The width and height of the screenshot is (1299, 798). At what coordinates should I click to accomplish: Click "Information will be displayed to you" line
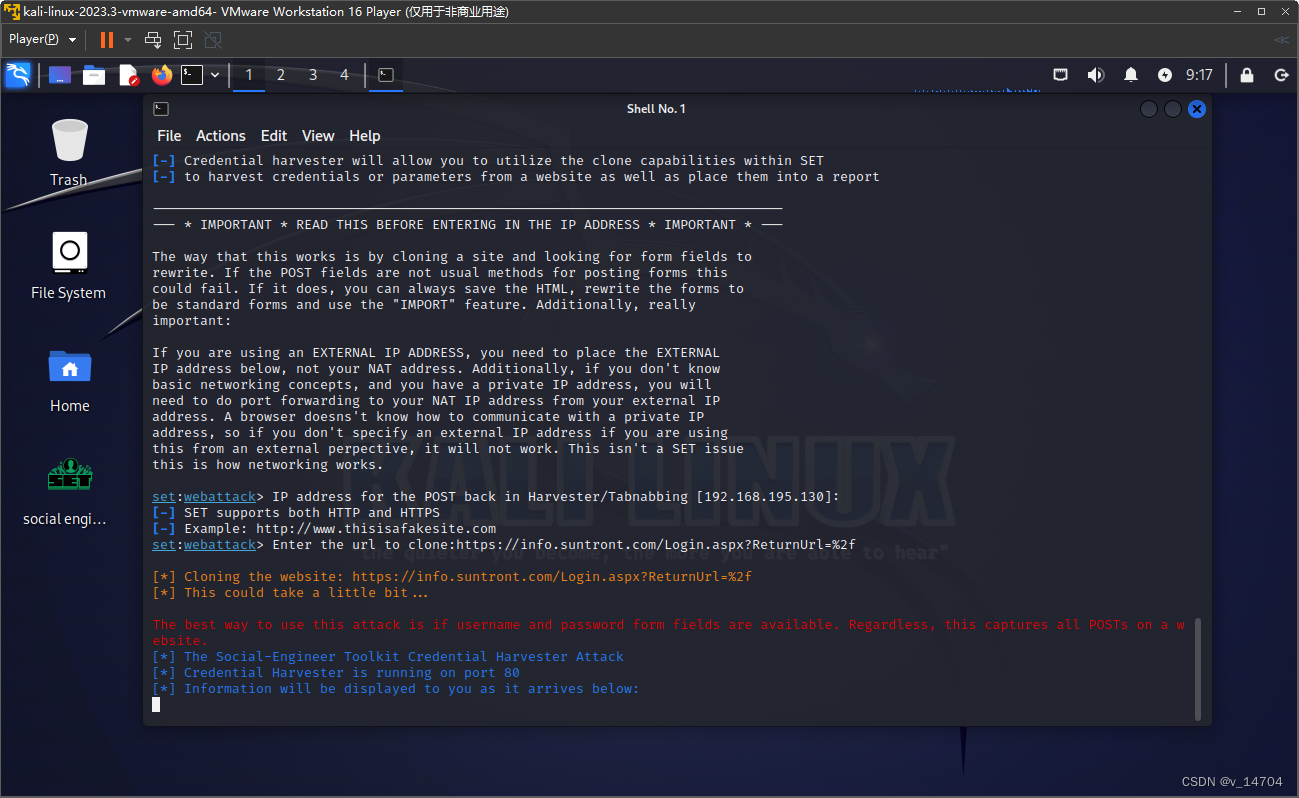395,689
